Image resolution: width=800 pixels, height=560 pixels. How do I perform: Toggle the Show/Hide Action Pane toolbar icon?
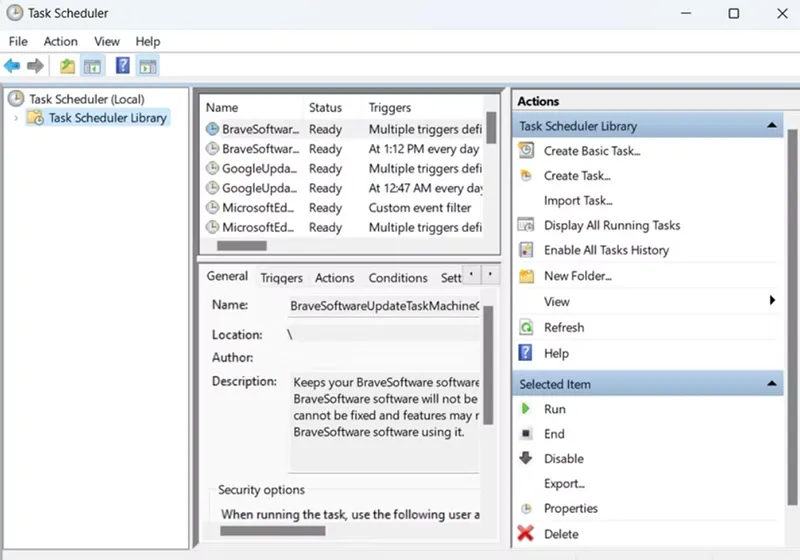click(148, 66)
